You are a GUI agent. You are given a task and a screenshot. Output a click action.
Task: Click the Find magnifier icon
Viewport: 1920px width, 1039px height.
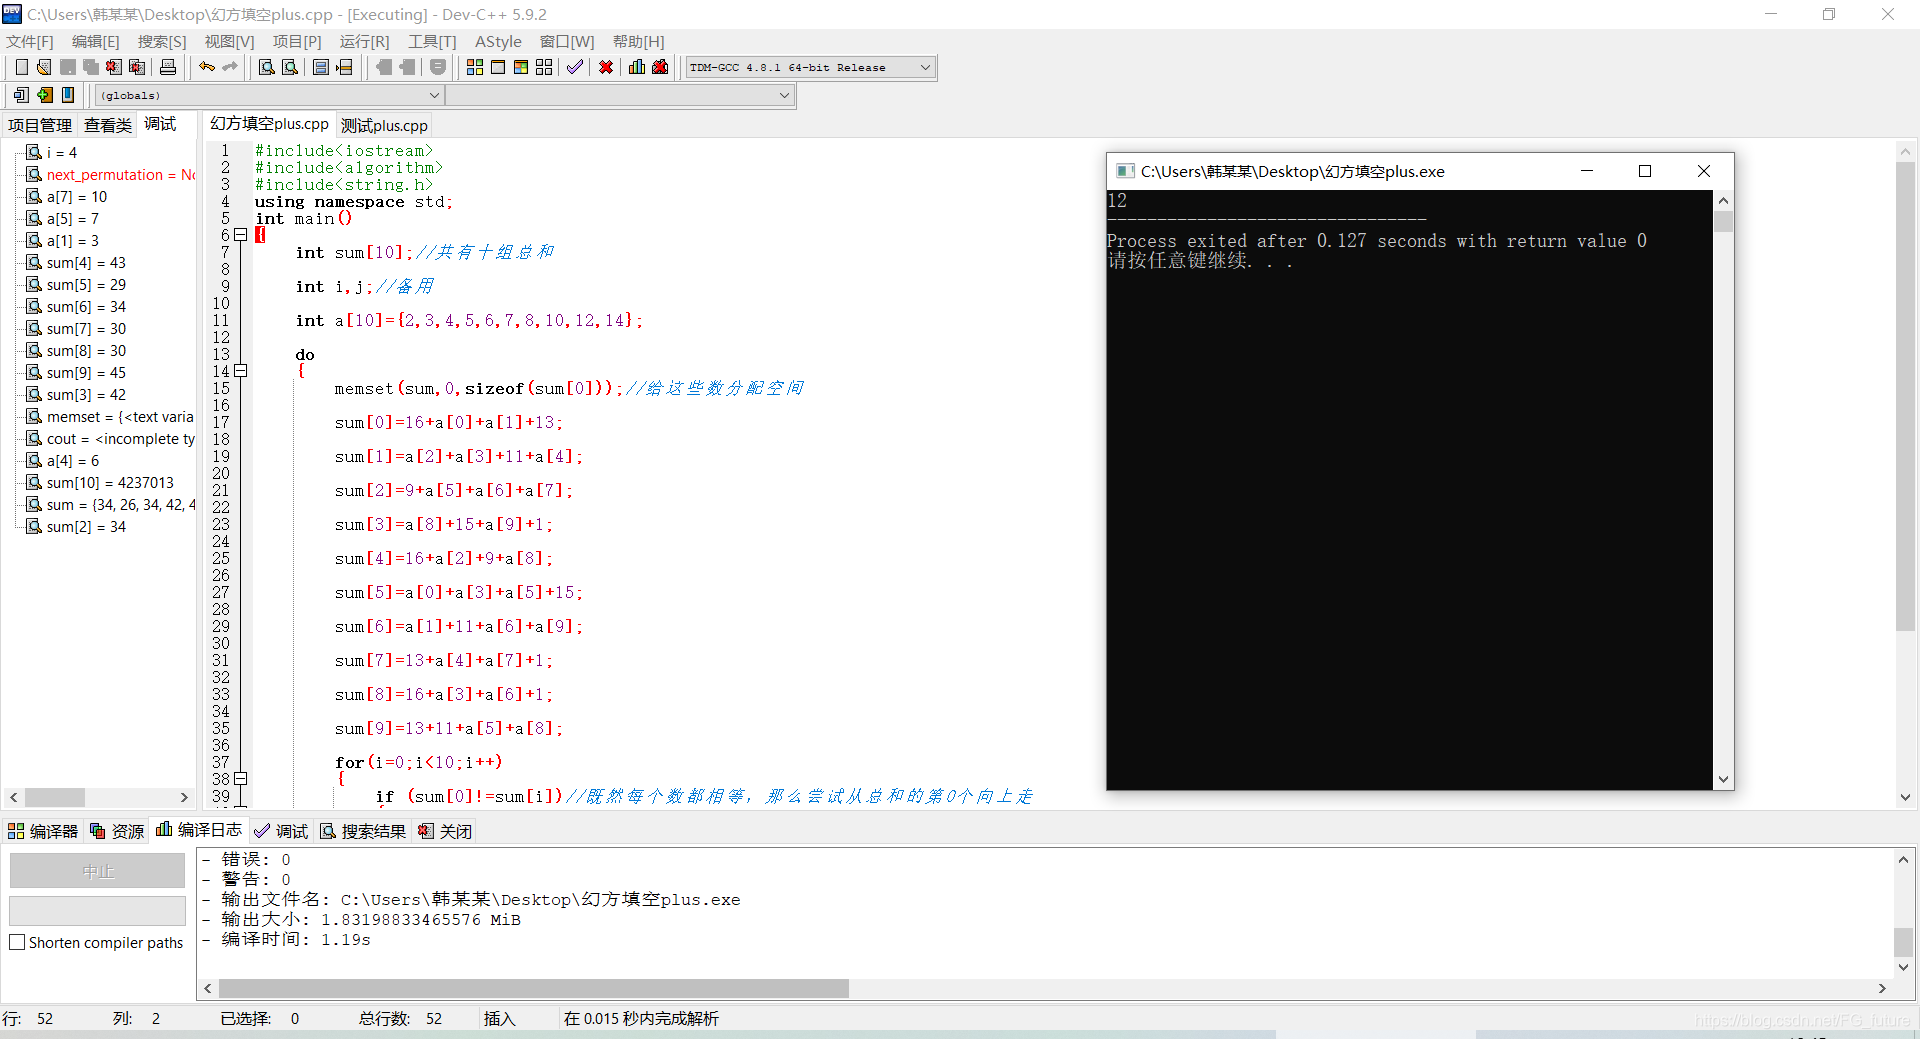click(266, 67)
